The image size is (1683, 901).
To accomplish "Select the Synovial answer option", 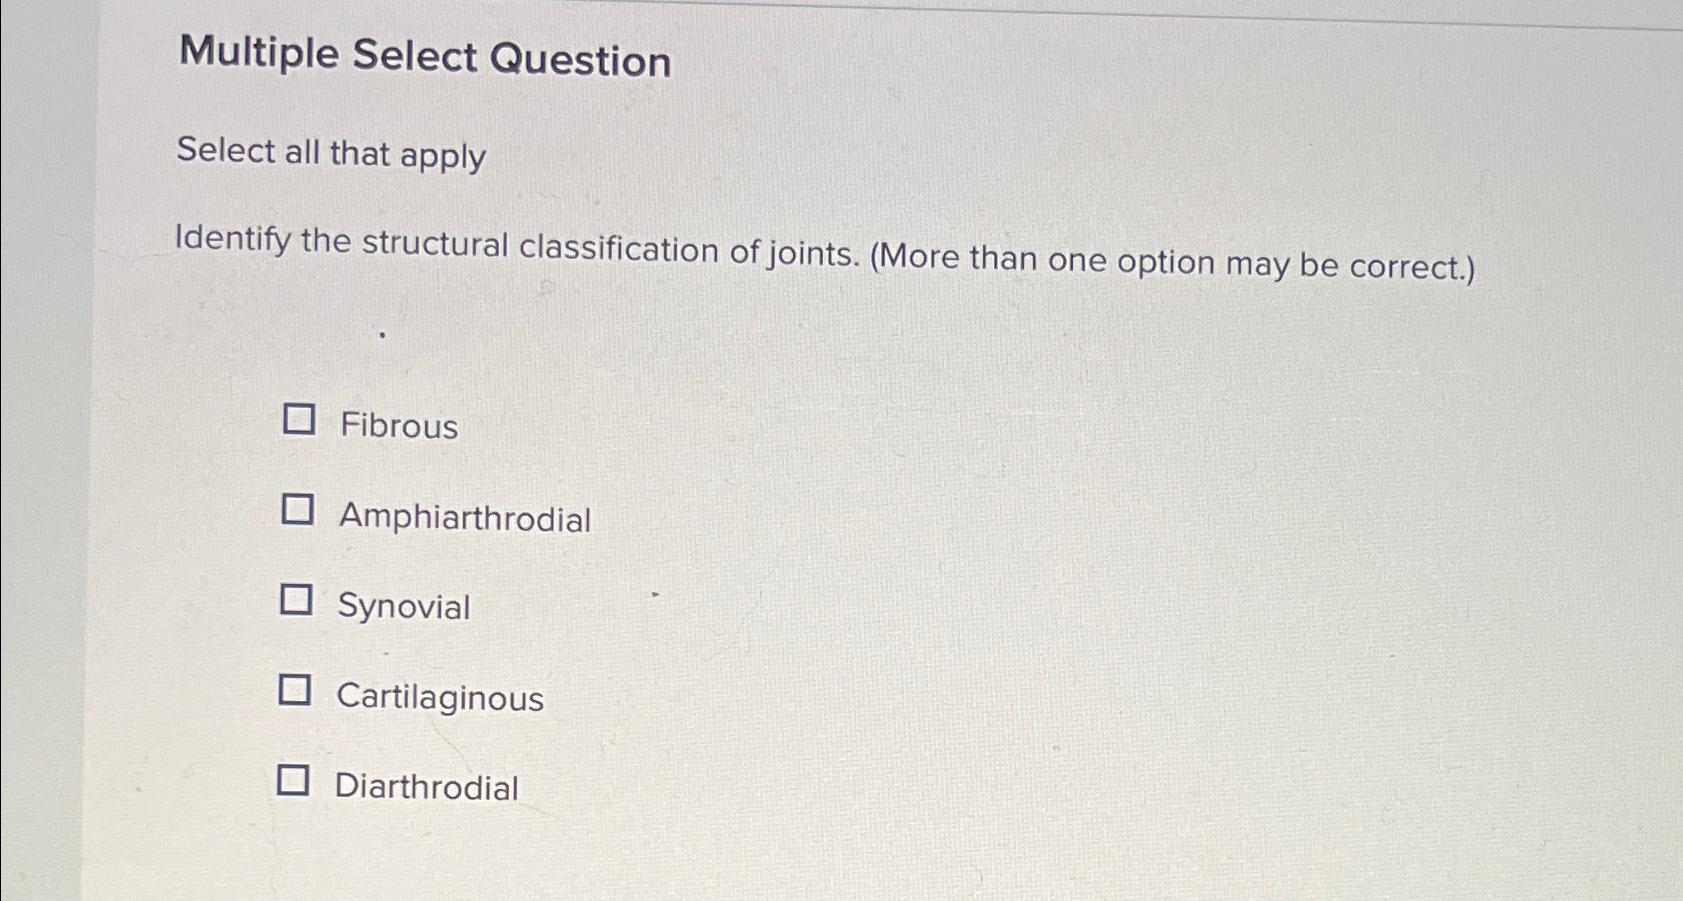I will coord(297,601).
